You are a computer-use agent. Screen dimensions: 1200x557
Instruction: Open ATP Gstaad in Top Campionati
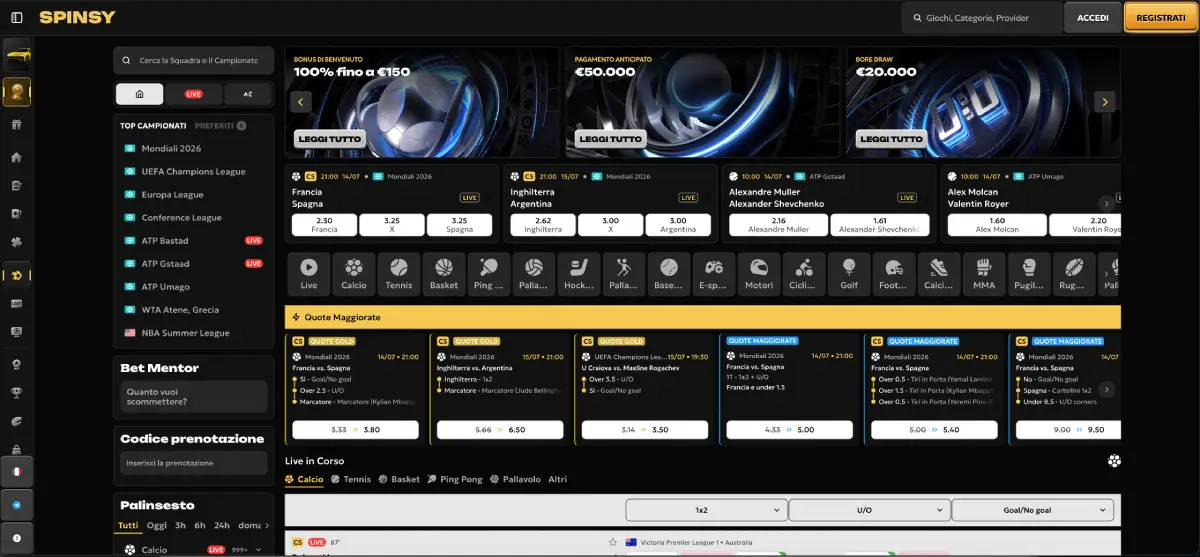[x=165, y=264]
